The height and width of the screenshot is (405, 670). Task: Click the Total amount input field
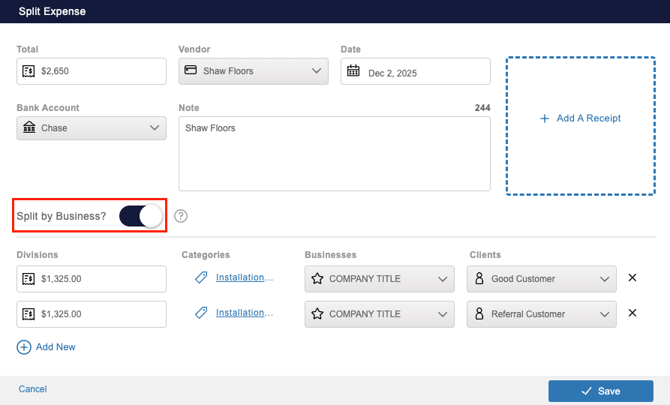click(x=100, y=72)
